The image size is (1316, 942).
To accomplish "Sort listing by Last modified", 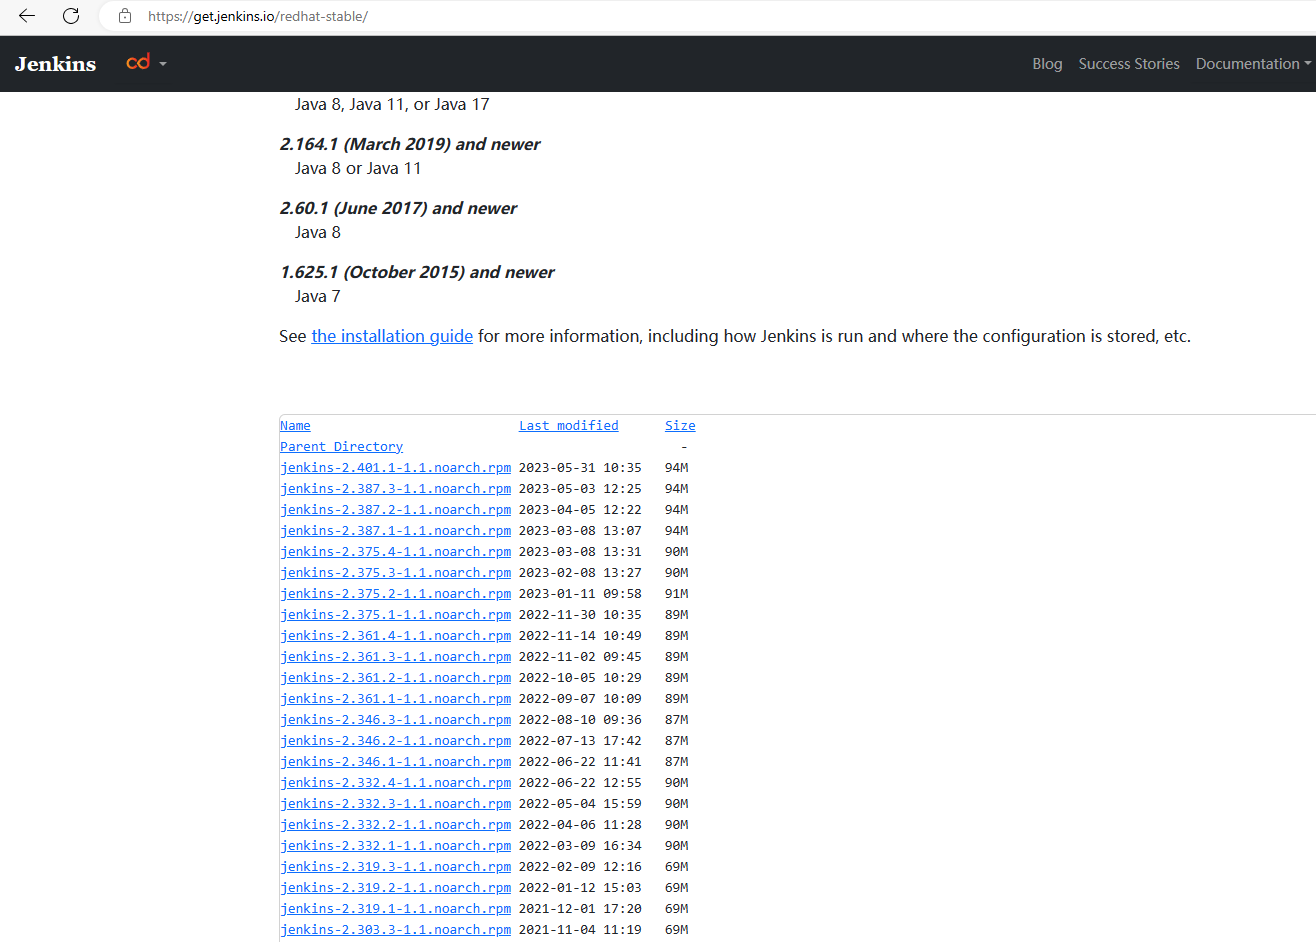I will click(568, 426).
